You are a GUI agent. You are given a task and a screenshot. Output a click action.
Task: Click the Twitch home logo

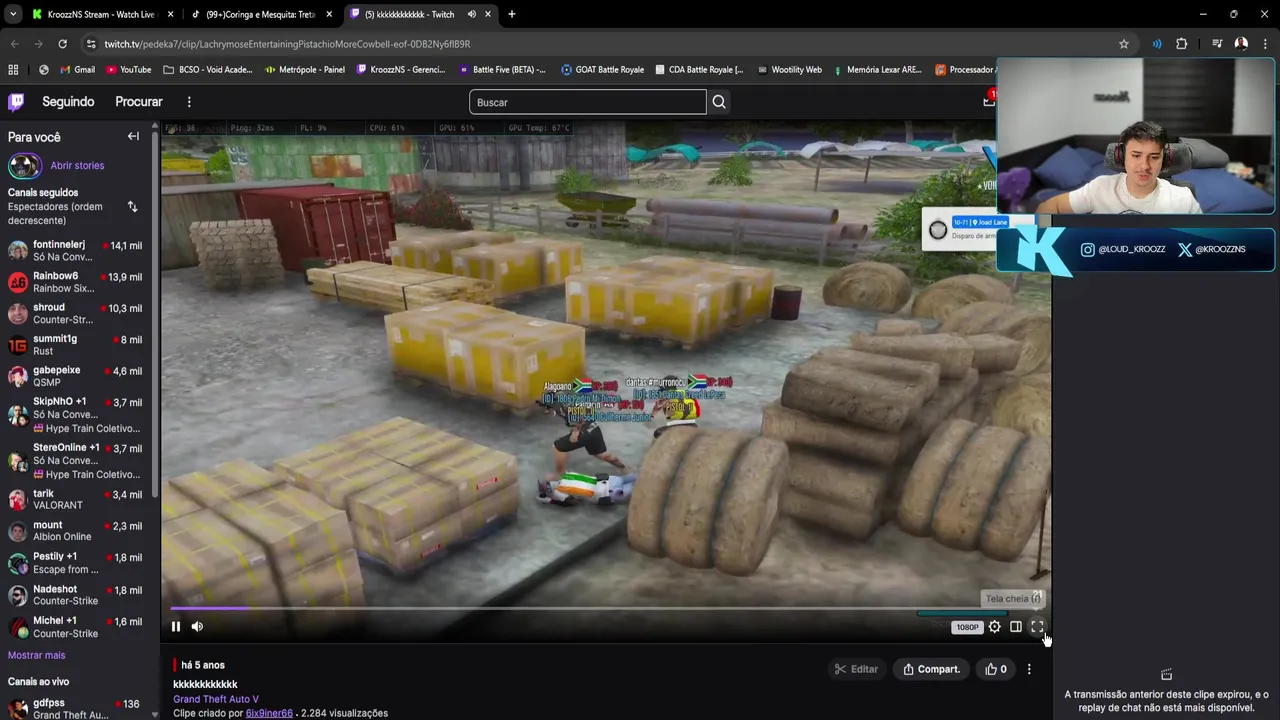click(16, 102)
